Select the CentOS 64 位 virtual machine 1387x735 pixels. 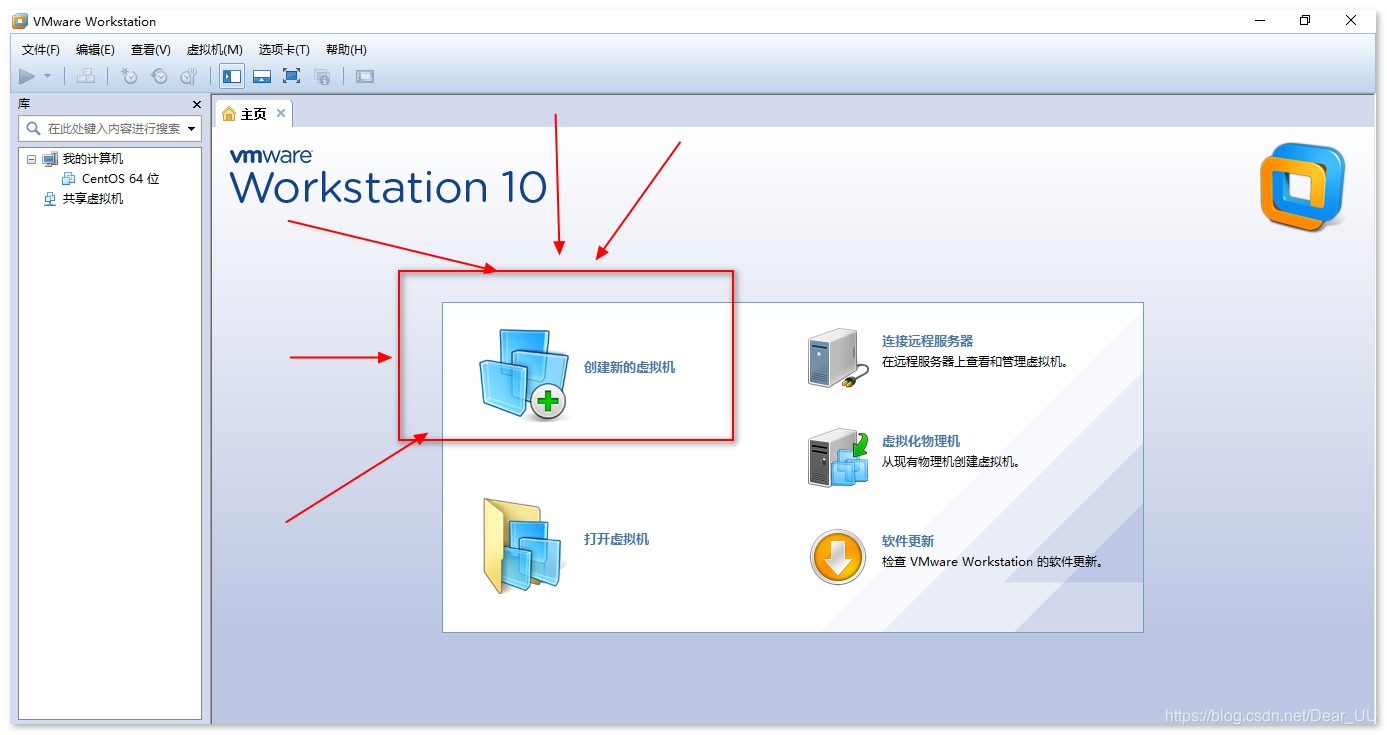[121, 179]
